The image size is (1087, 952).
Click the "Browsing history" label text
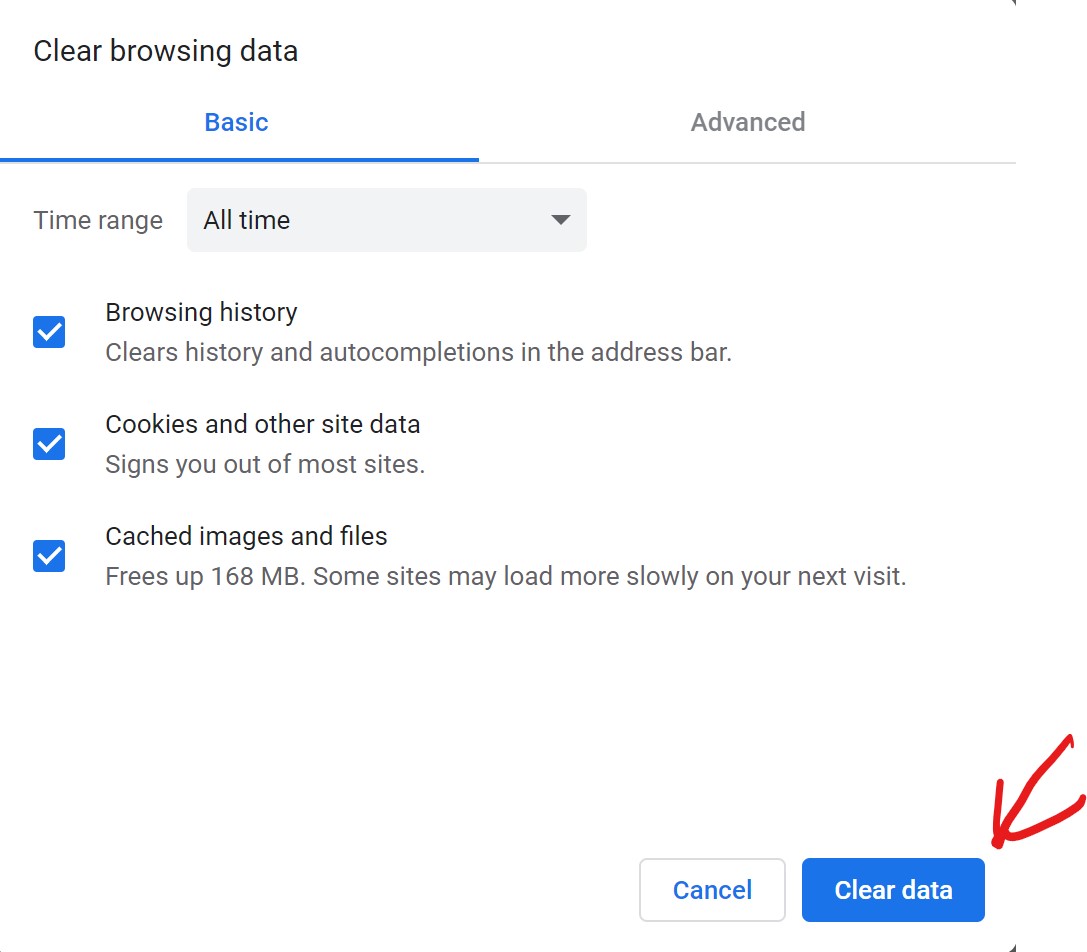(x=201, y=312)
